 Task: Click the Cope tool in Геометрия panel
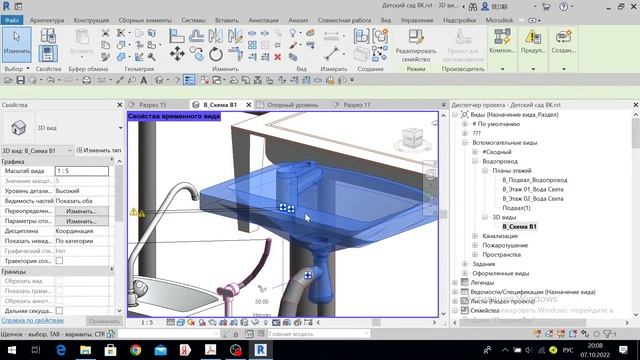121,33
